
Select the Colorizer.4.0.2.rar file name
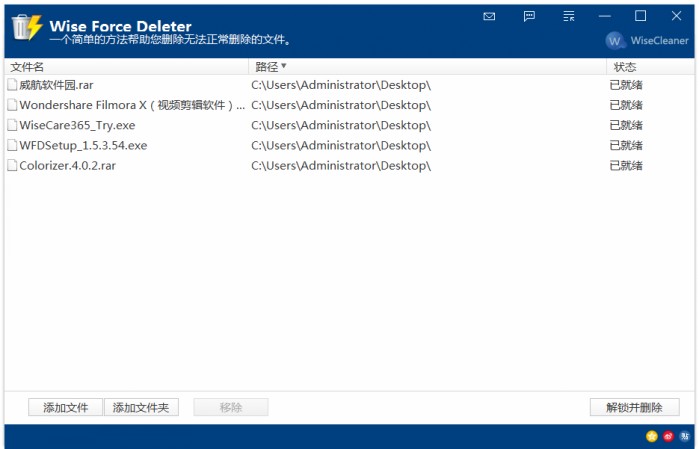pos(68,165)
